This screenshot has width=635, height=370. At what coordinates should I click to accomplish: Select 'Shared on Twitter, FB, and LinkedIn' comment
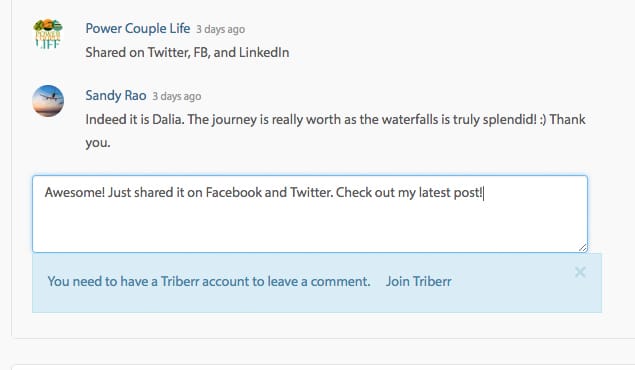pyautogui.click(x=187, y=53)
